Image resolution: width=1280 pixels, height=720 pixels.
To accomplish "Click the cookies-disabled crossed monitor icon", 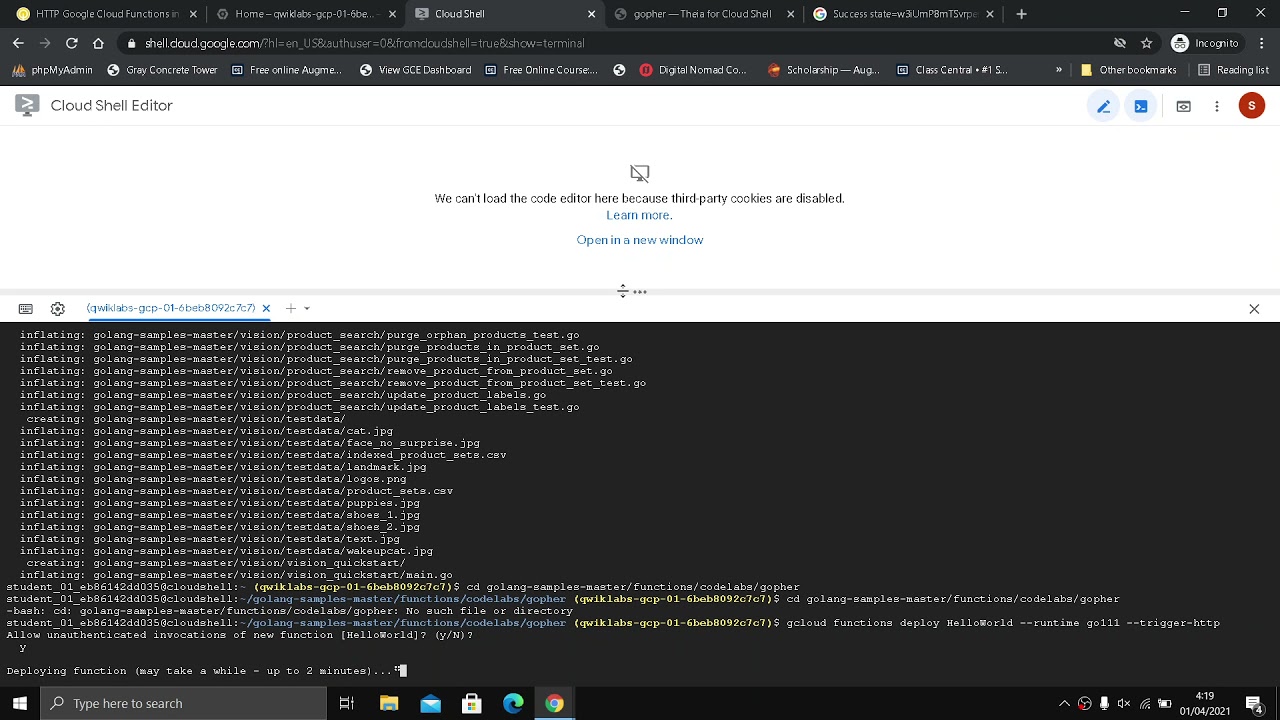I will 640,174.
